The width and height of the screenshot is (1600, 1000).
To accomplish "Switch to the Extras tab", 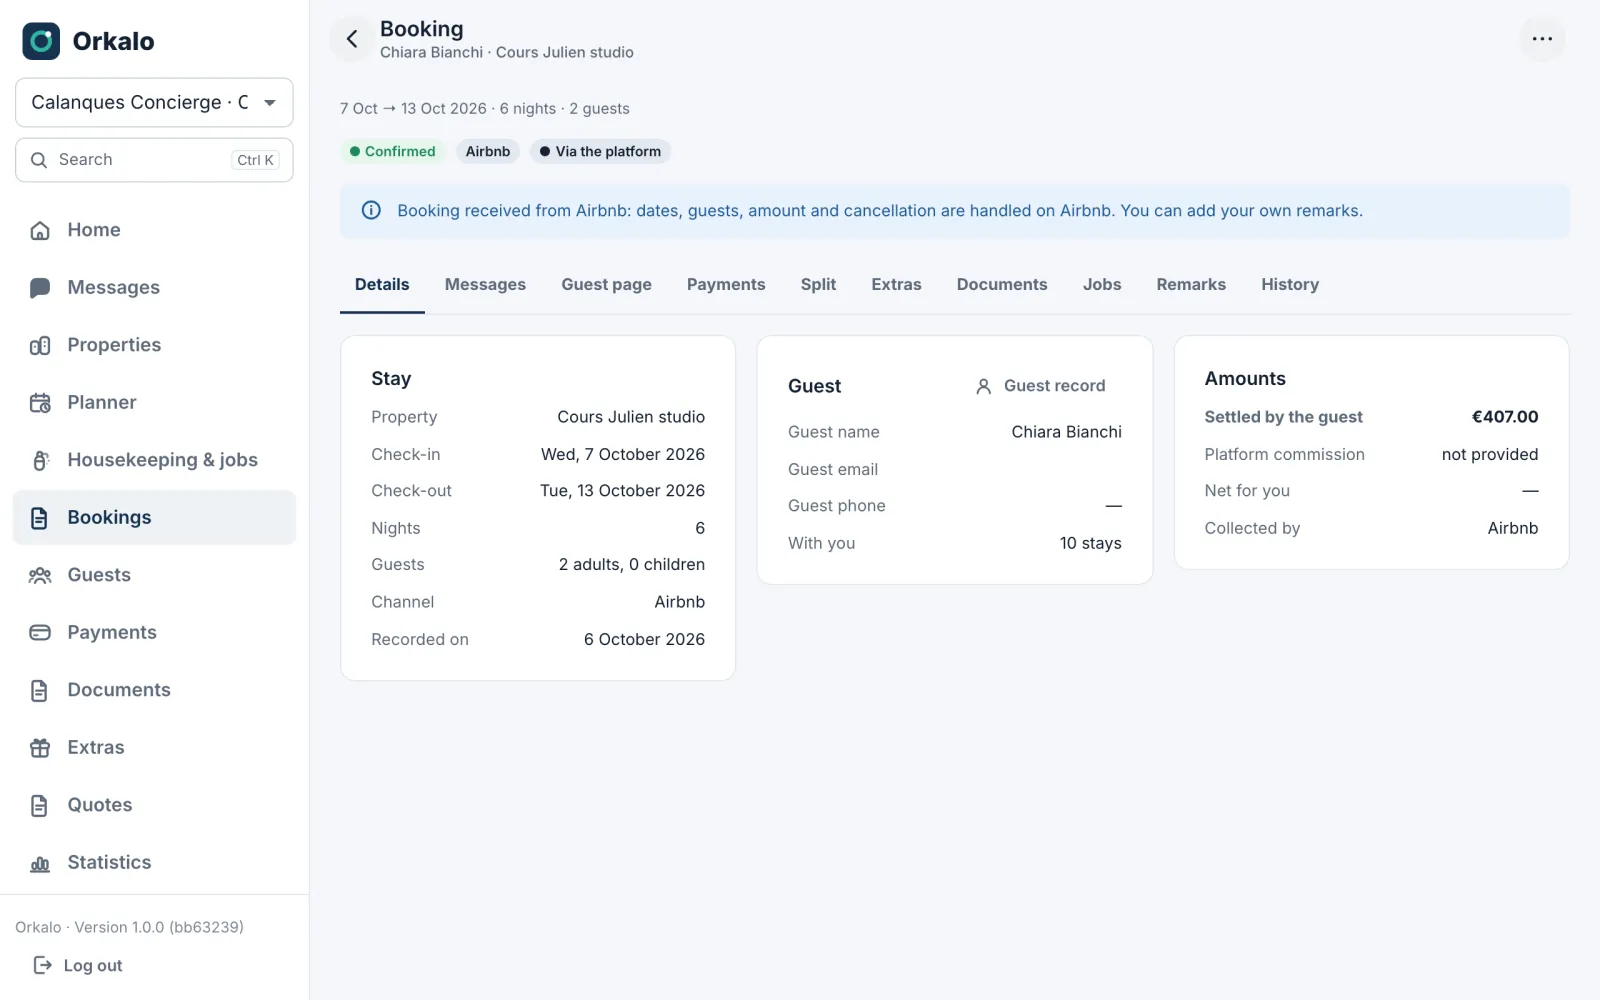I will click(896, 285).
